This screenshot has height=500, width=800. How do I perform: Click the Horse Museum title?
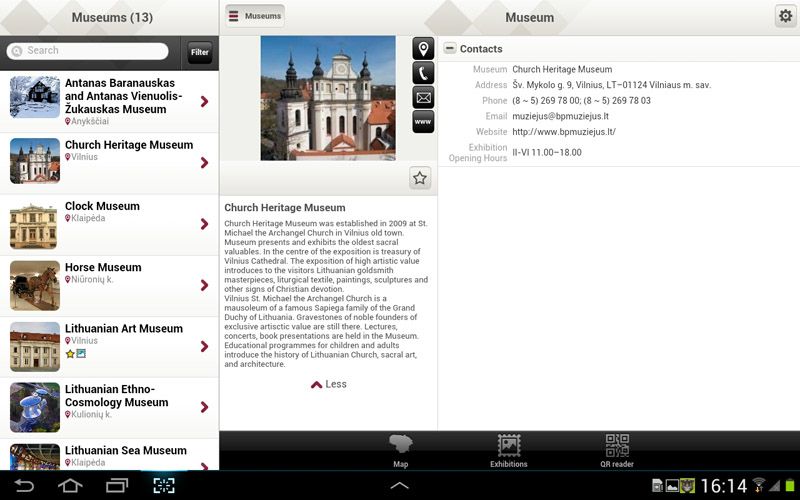coord(103,267)
